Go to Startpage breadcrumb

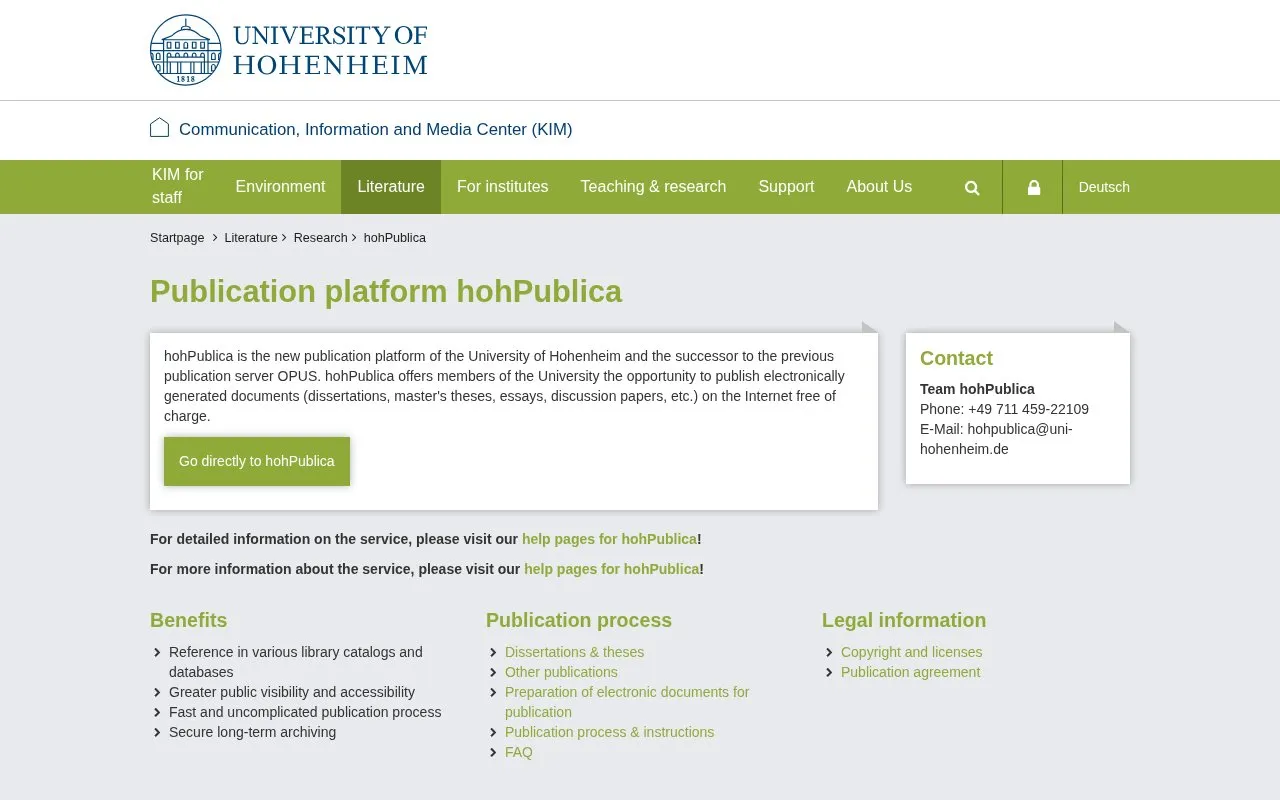point(177,238)
